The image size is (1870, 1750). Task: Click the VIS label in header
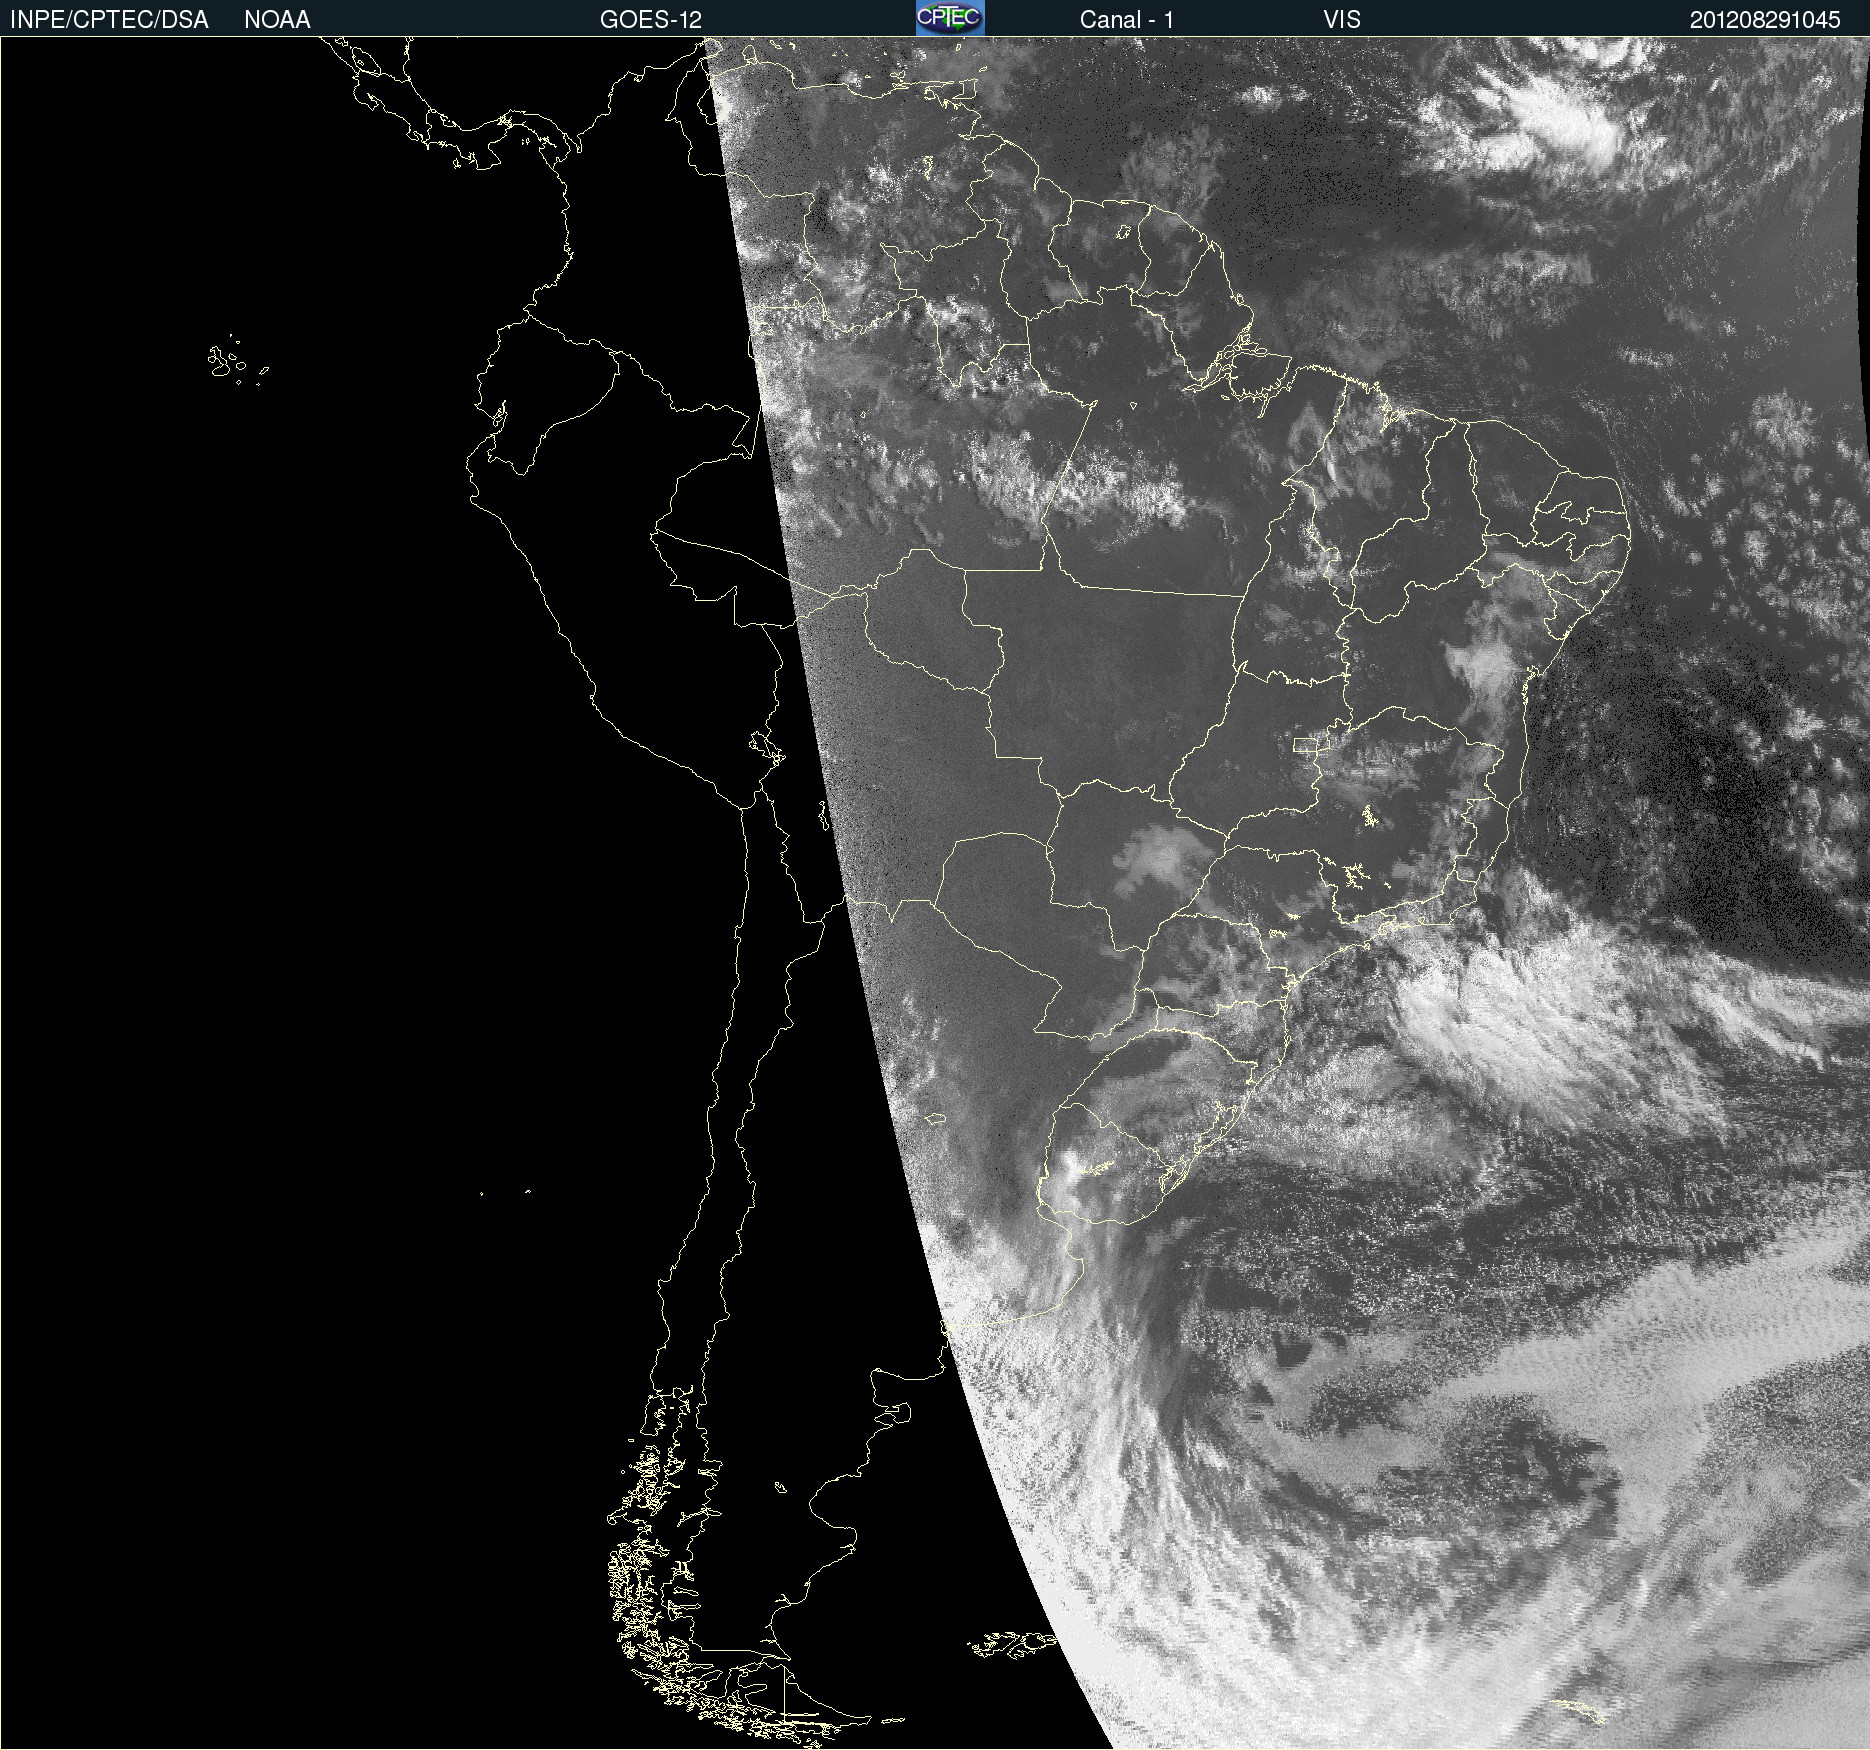pyautogui.click(x=1342, y=20)
